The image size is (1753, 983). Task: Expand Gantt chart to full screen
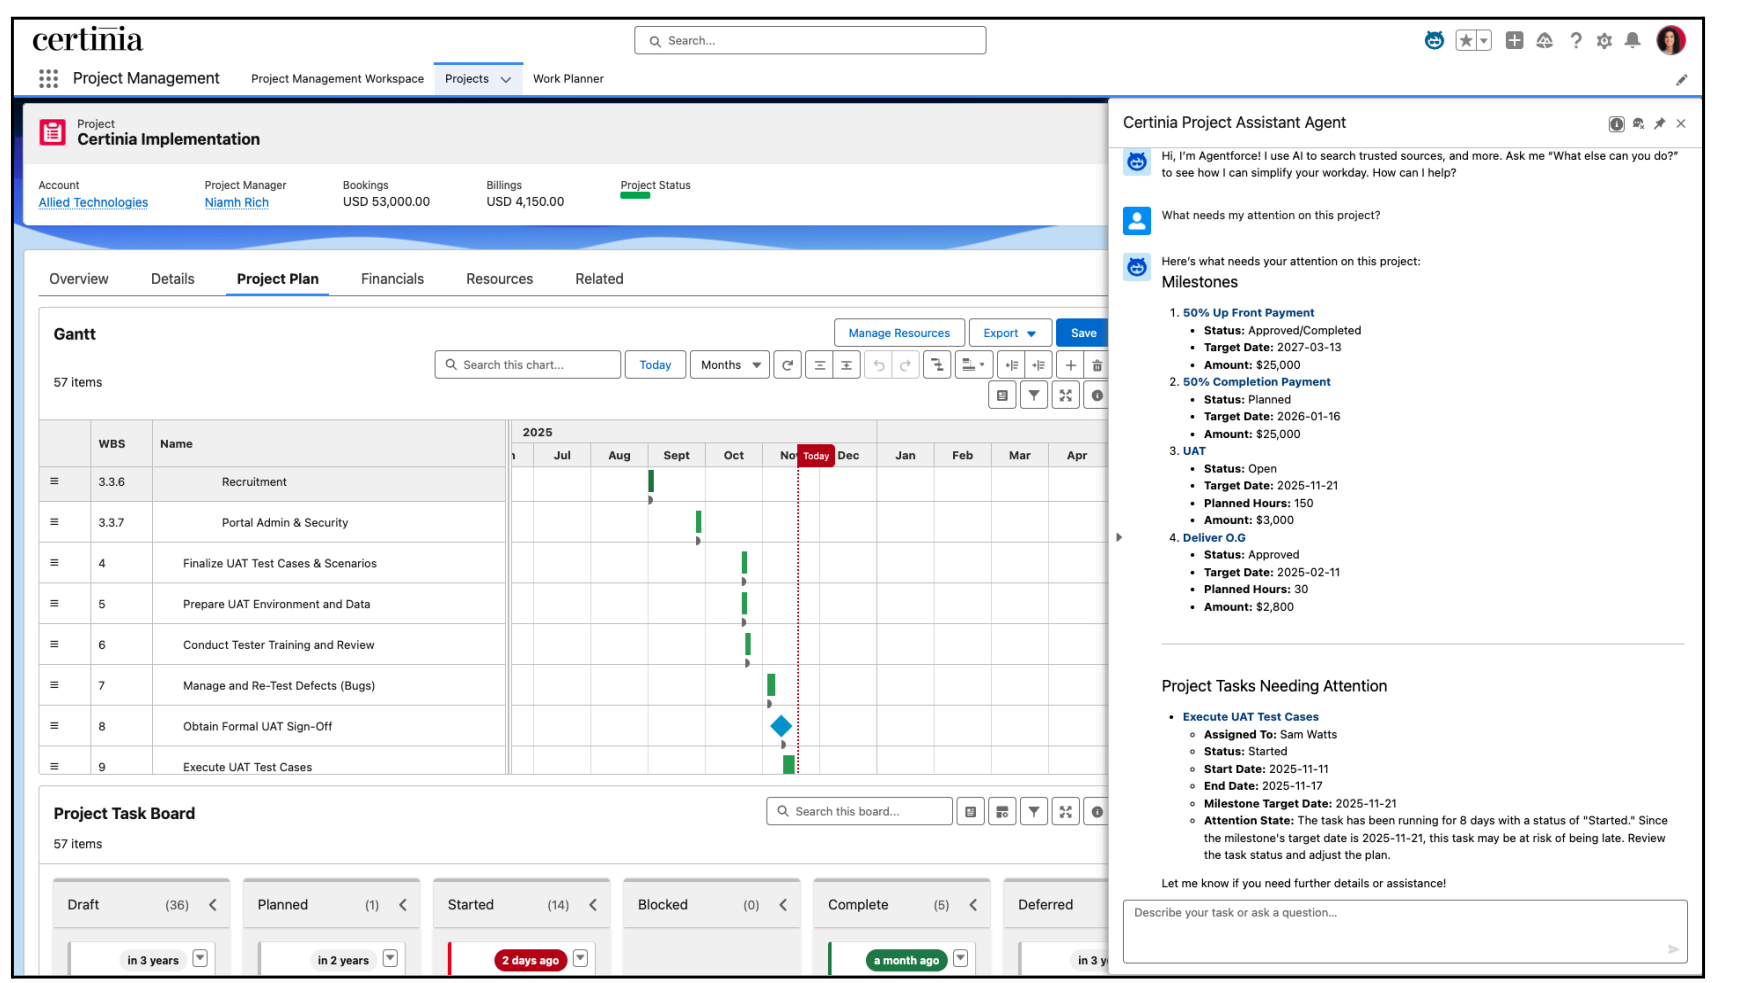1066,396
